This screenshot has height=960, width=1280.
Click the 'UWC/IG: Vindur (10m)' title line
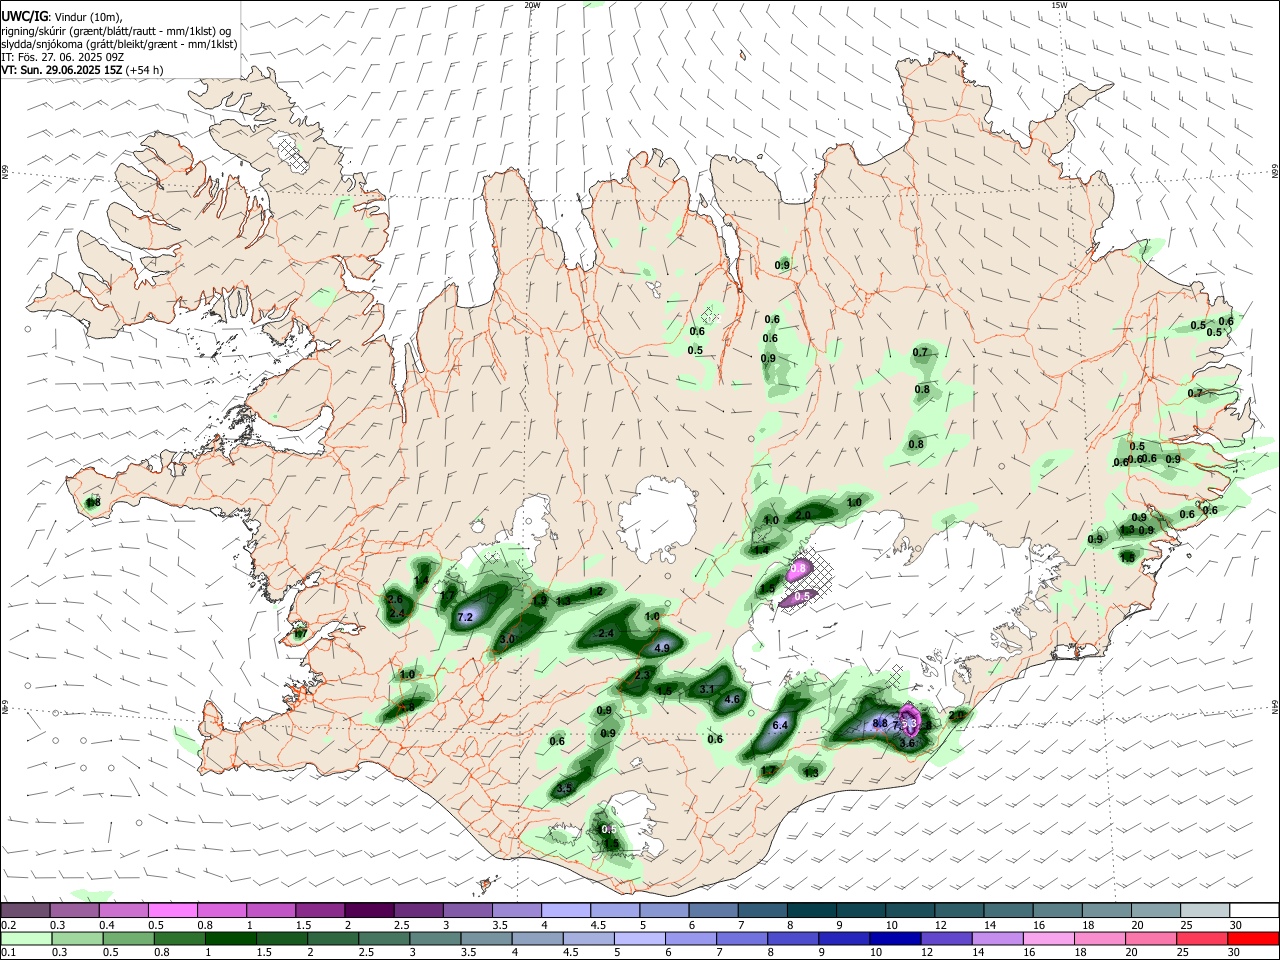pos(61,17)
